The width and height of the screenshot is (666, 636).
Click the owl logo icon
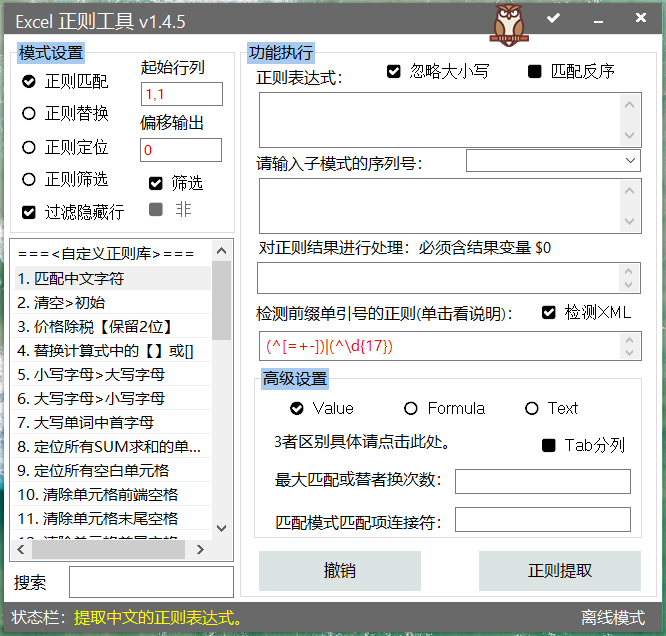click(x=509, y=25)
